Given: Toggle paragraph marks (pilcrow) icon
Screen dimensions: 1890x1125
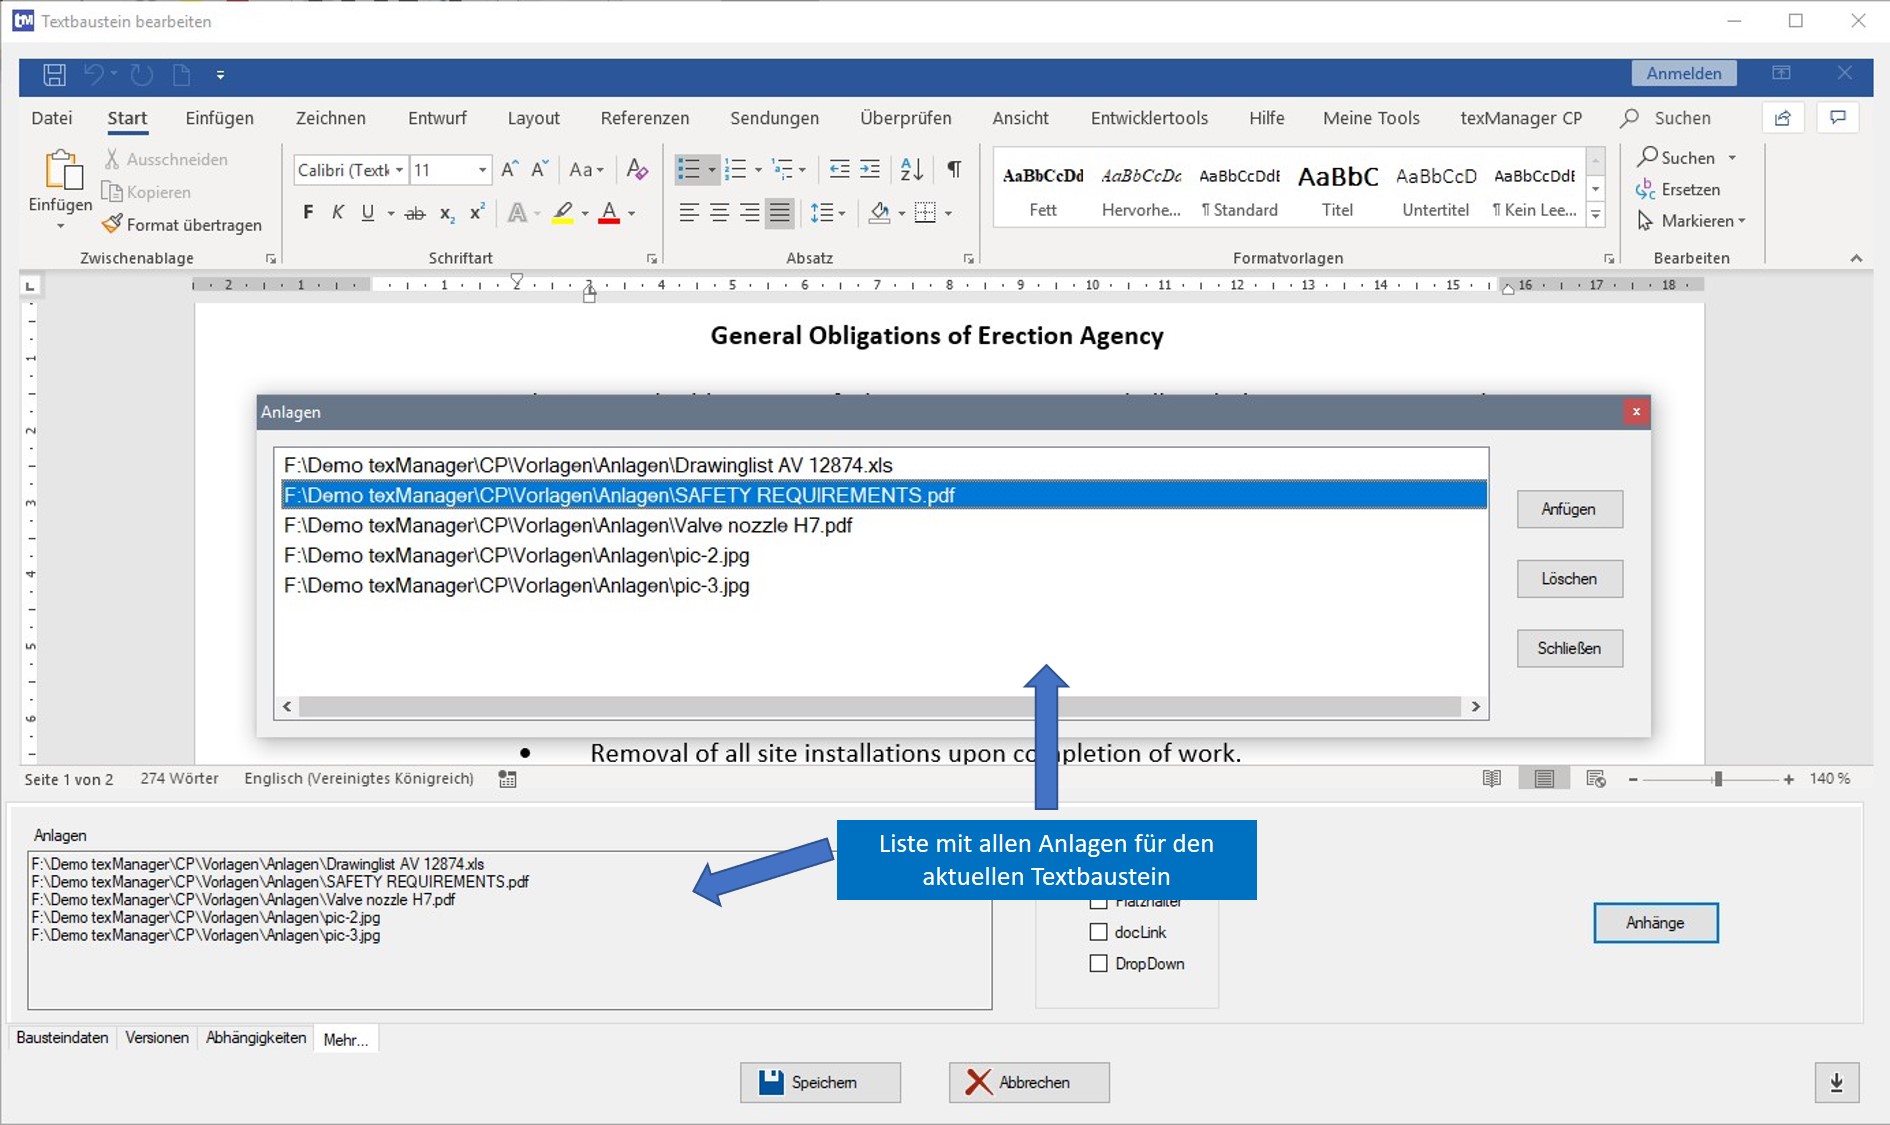Looking at the screenshot, I should pyautogui.click(x=955, y=169).
